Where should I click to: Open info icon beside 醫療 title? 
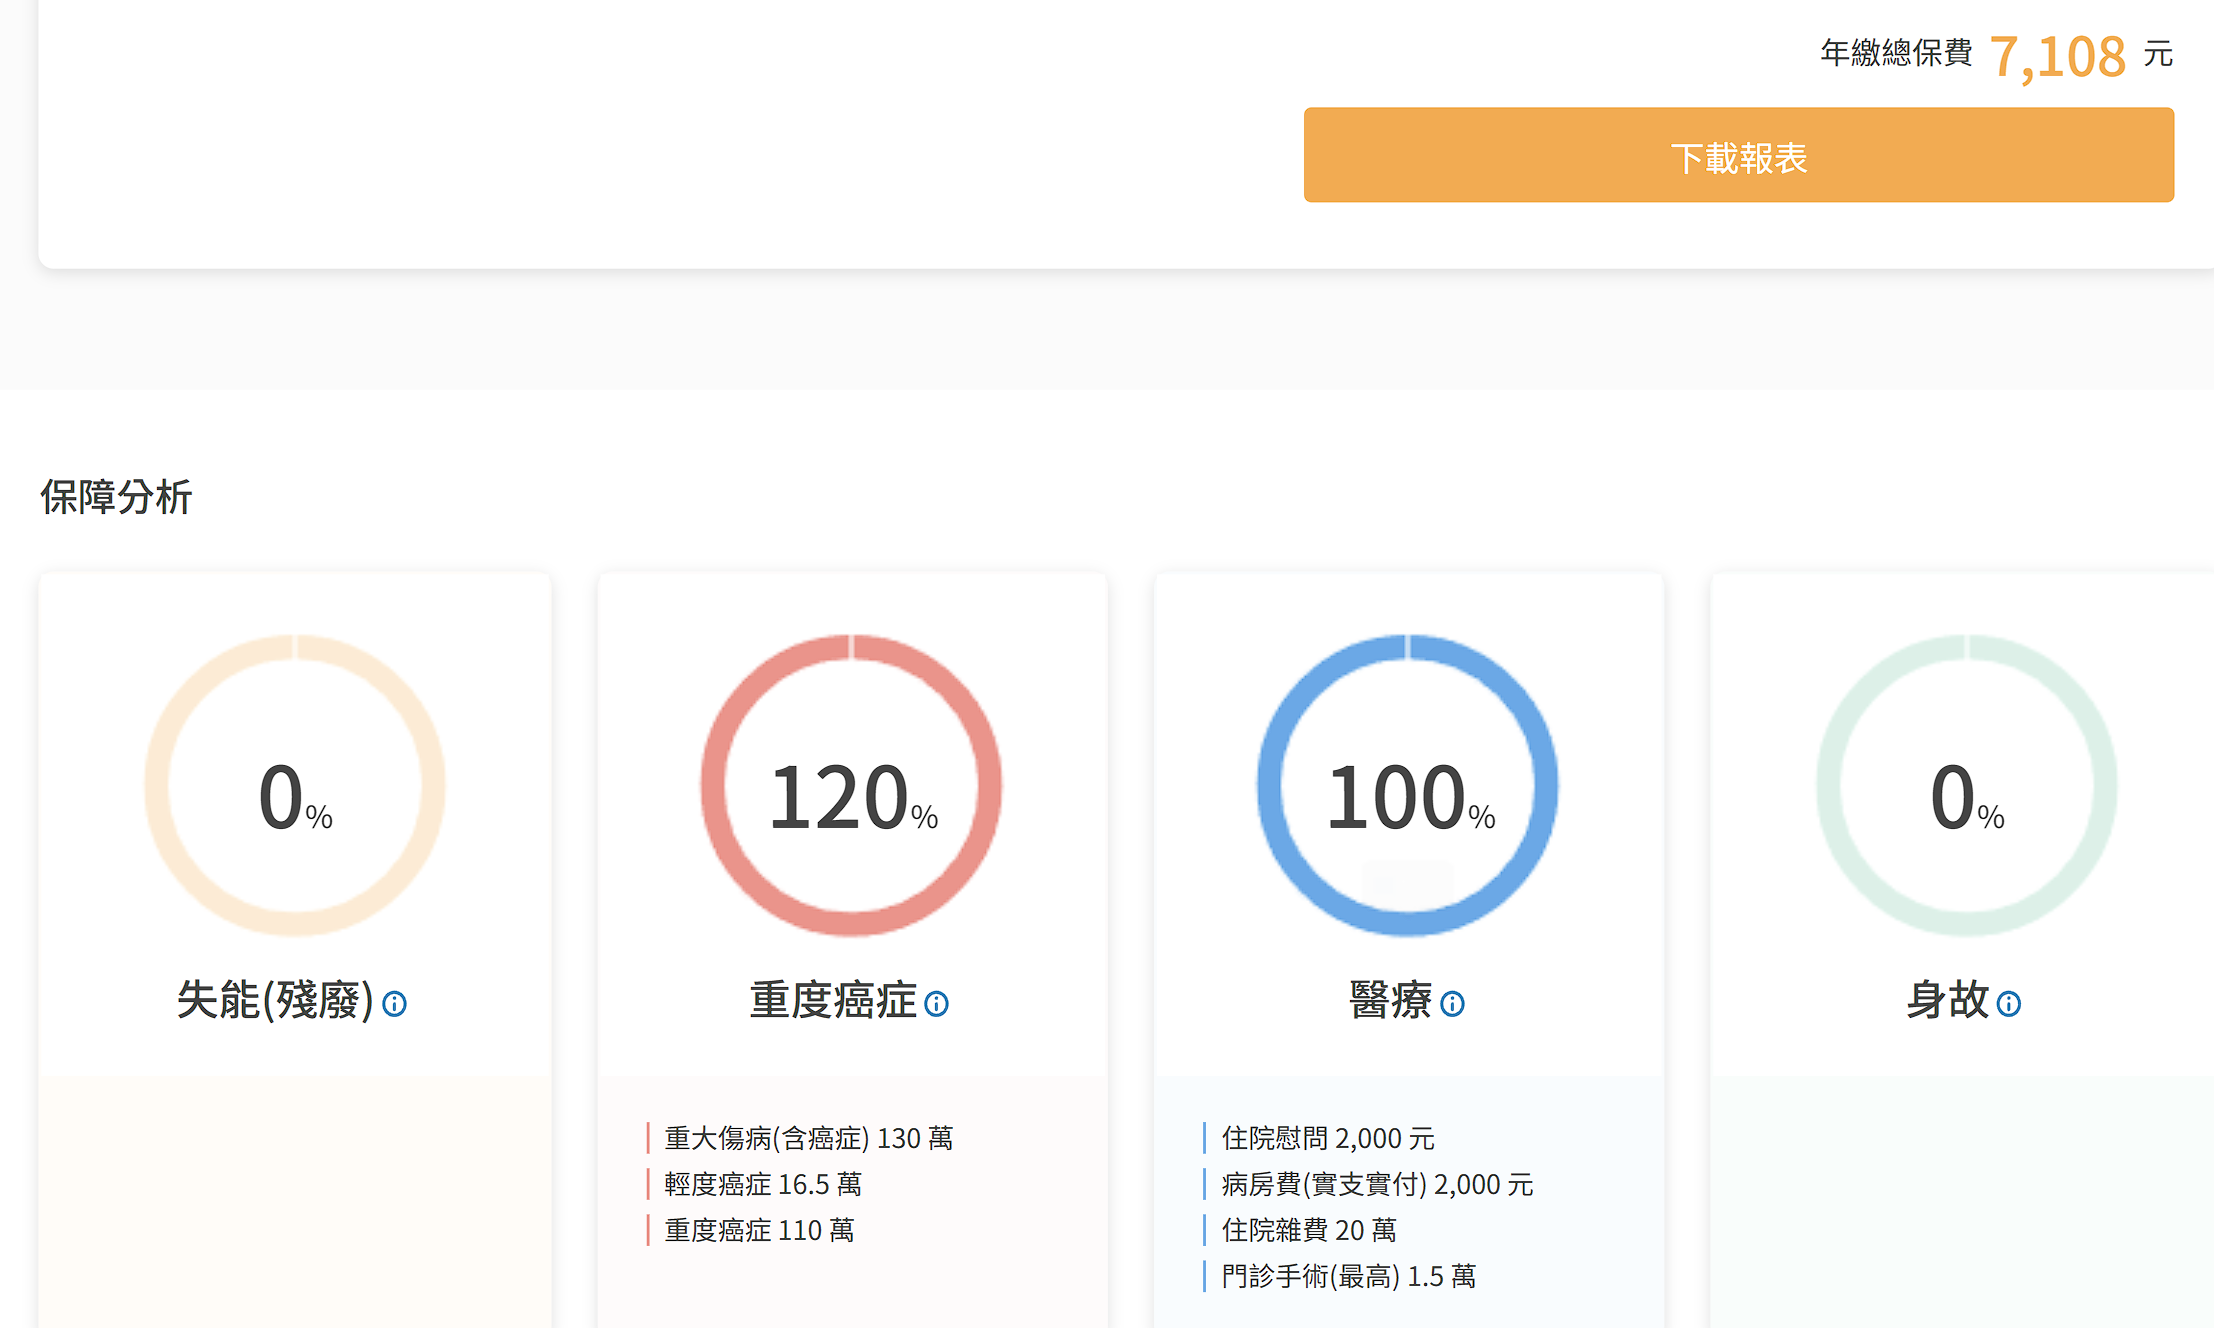tap(1452, 1003)
